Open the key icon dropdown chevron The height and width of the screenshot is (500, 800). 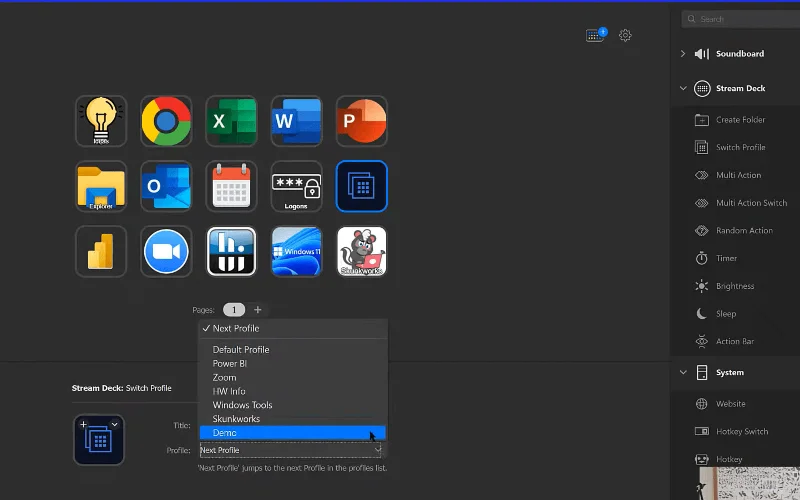click(x=115, y=424)
